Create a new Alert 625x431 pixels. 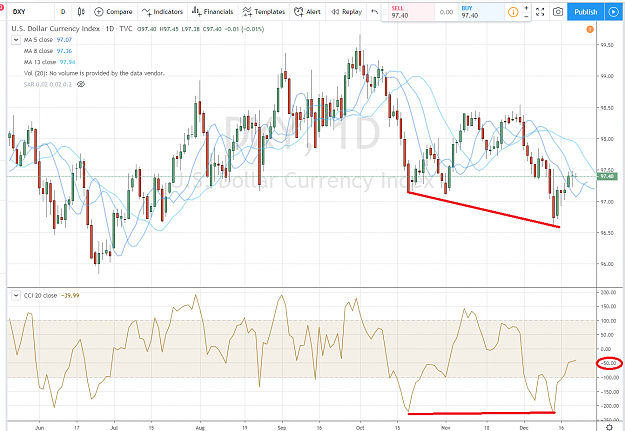(307, 12)
